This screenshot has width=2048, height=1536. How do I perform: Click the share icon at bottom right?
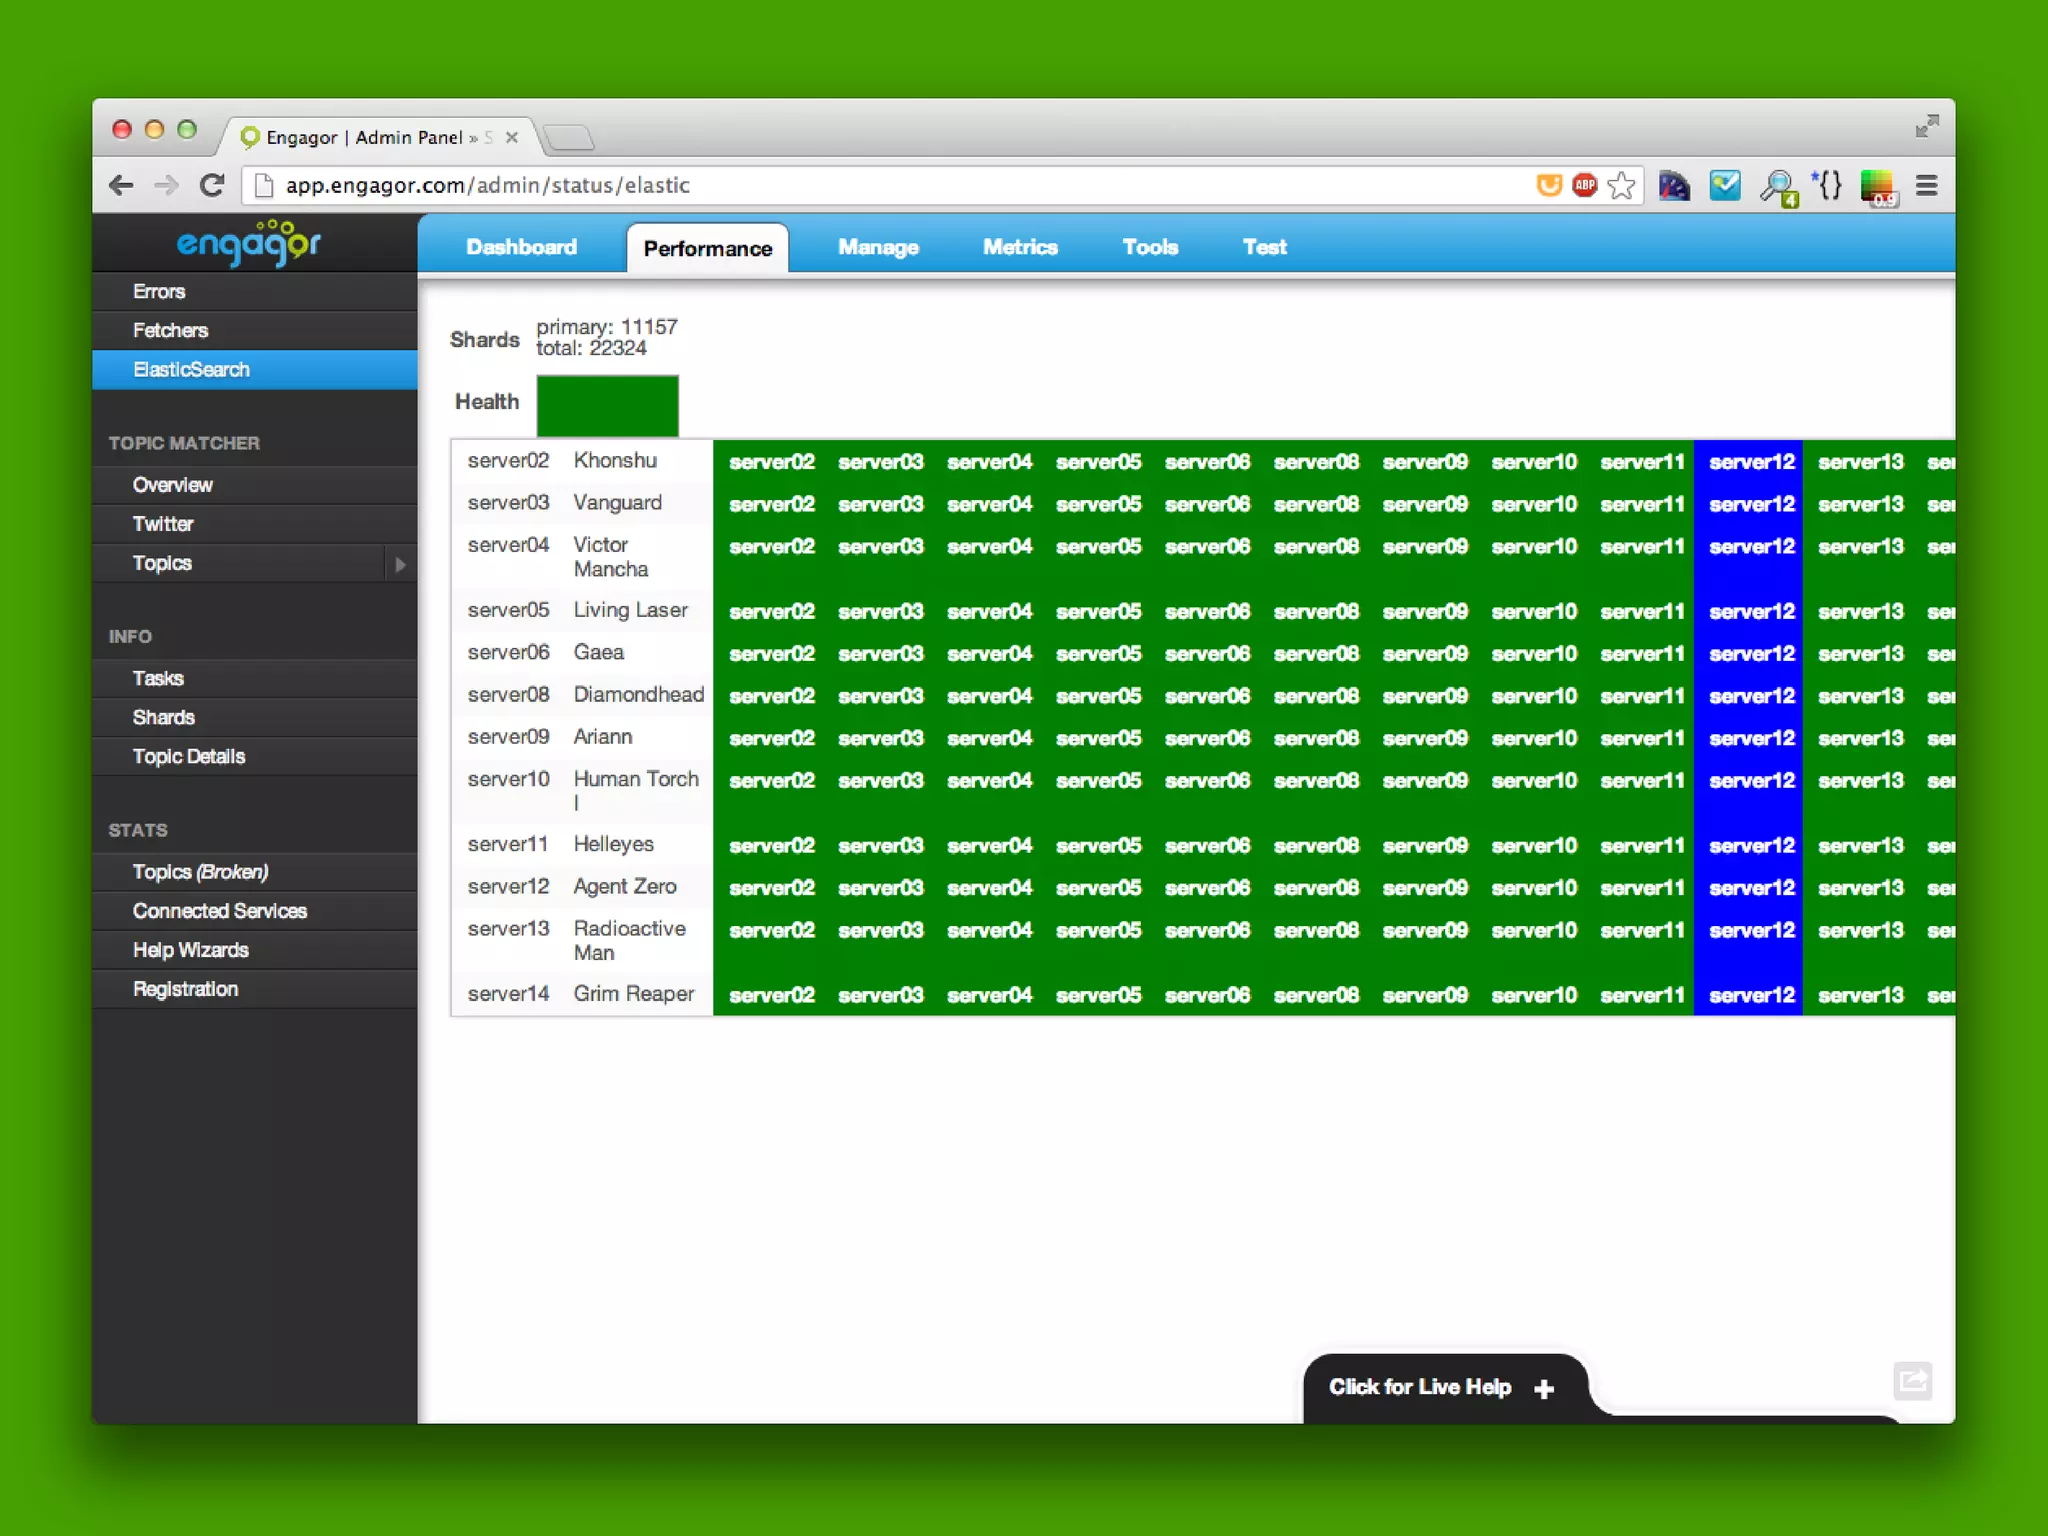click(1912, 1381)
